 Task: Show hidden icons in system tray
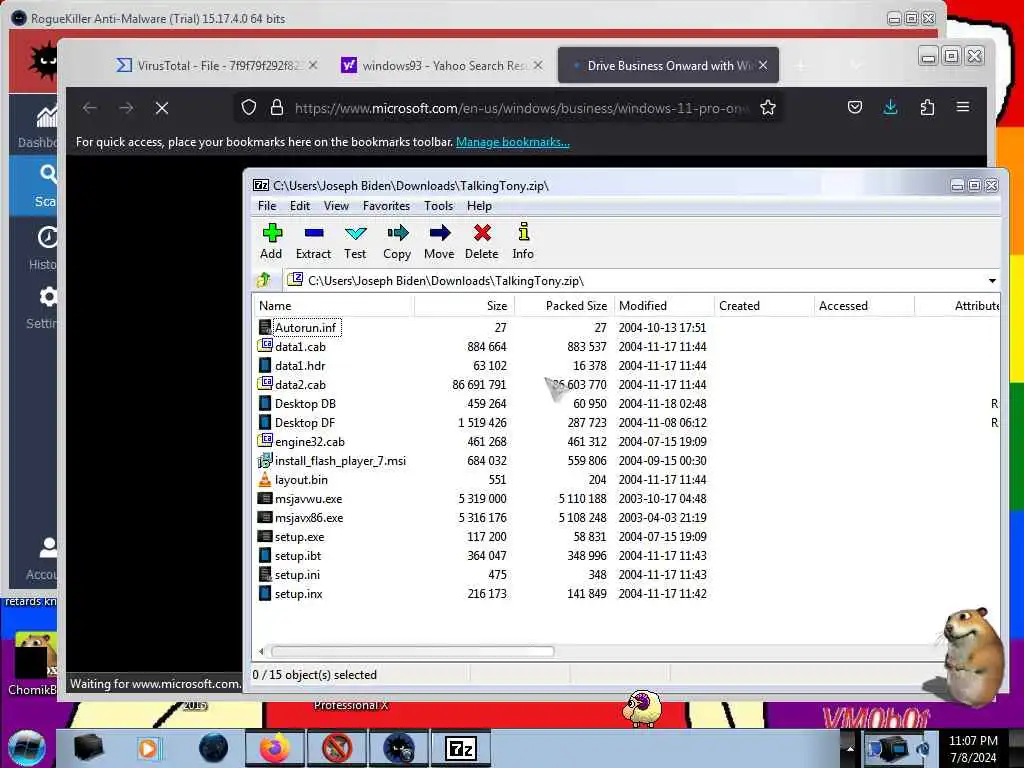(850, 748)
